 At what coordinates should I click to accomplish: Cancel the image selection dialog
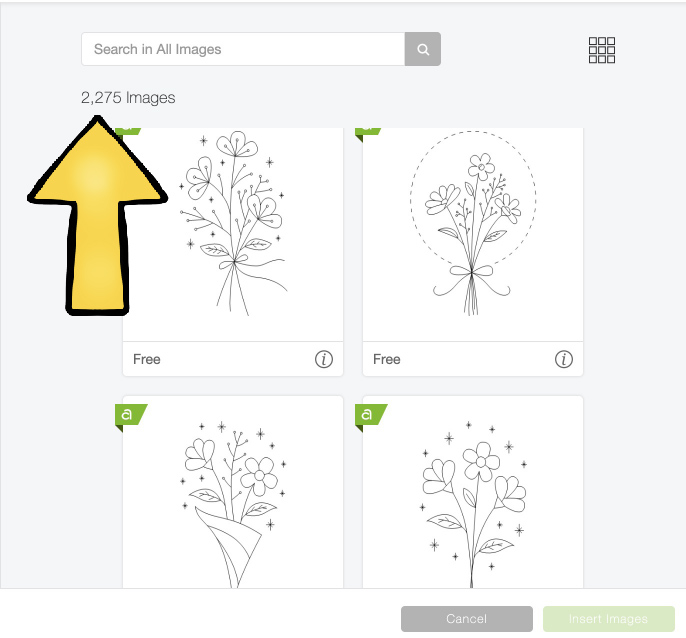pos(467,619)
